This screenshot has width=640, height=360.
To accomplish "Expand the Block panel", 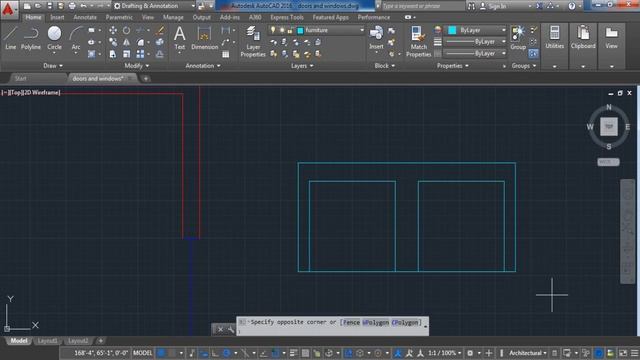I will click(x=385, y=66).
